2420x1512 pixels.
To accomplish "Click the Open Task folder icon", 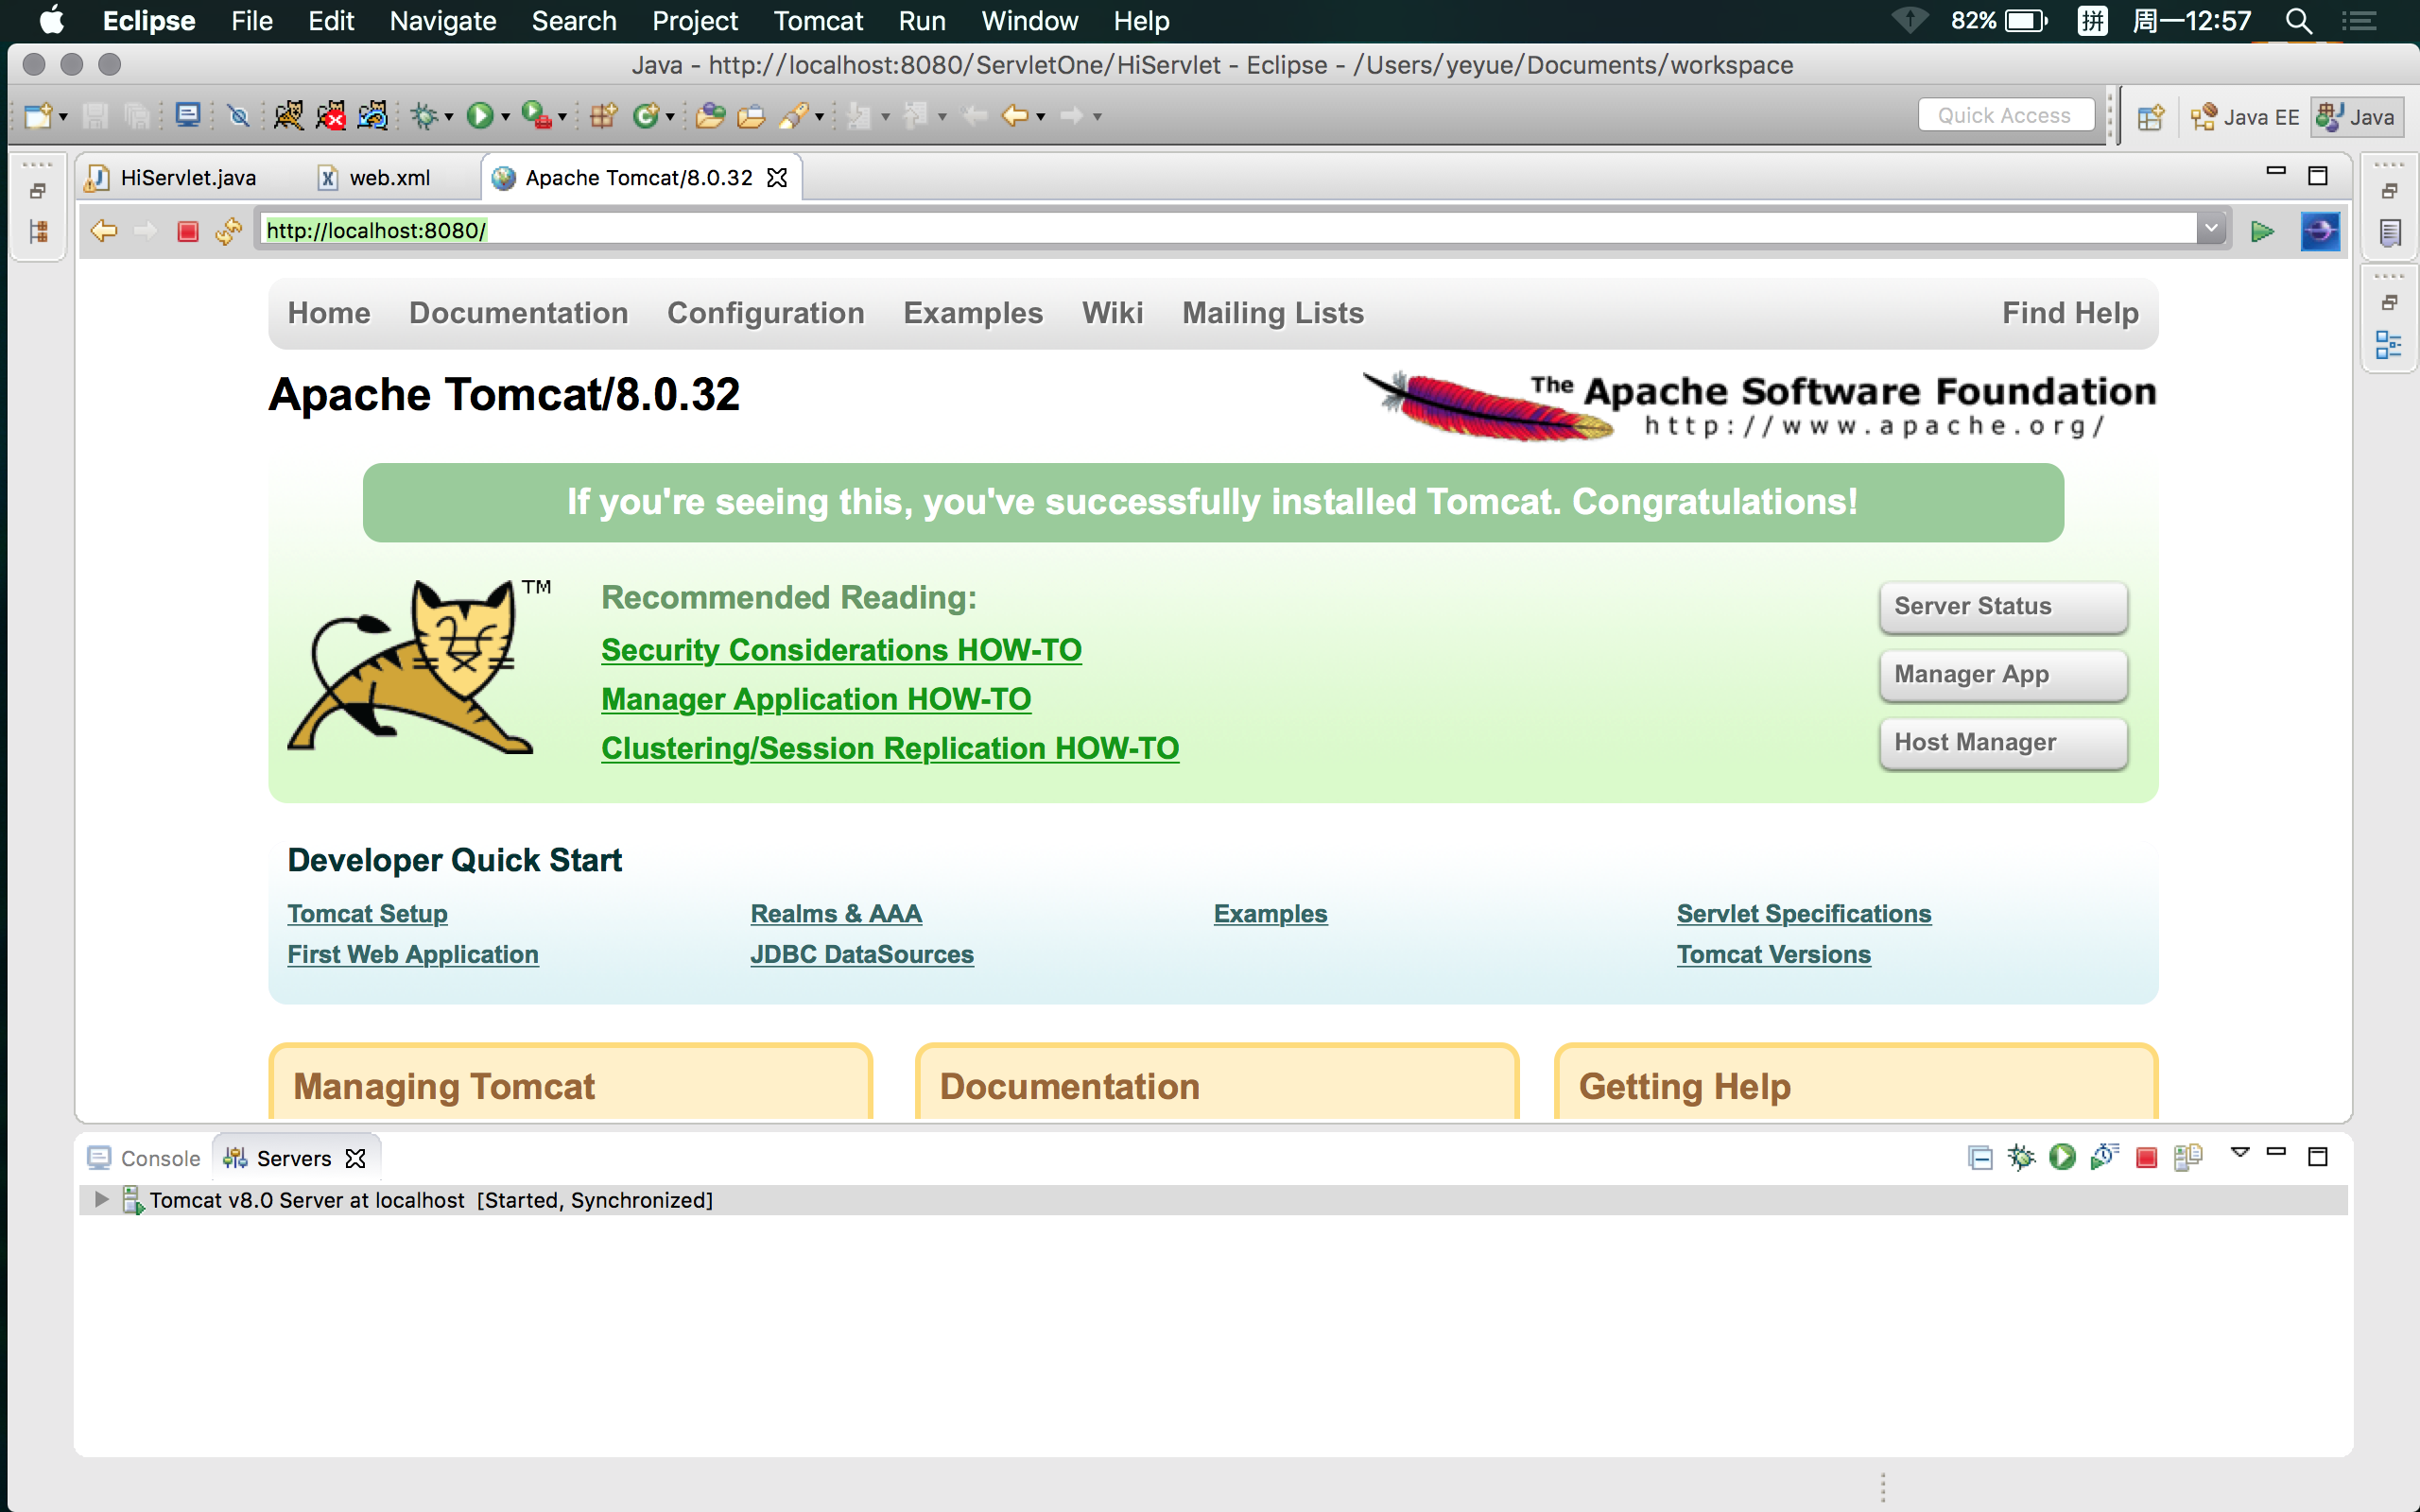I will coord(751,116).
